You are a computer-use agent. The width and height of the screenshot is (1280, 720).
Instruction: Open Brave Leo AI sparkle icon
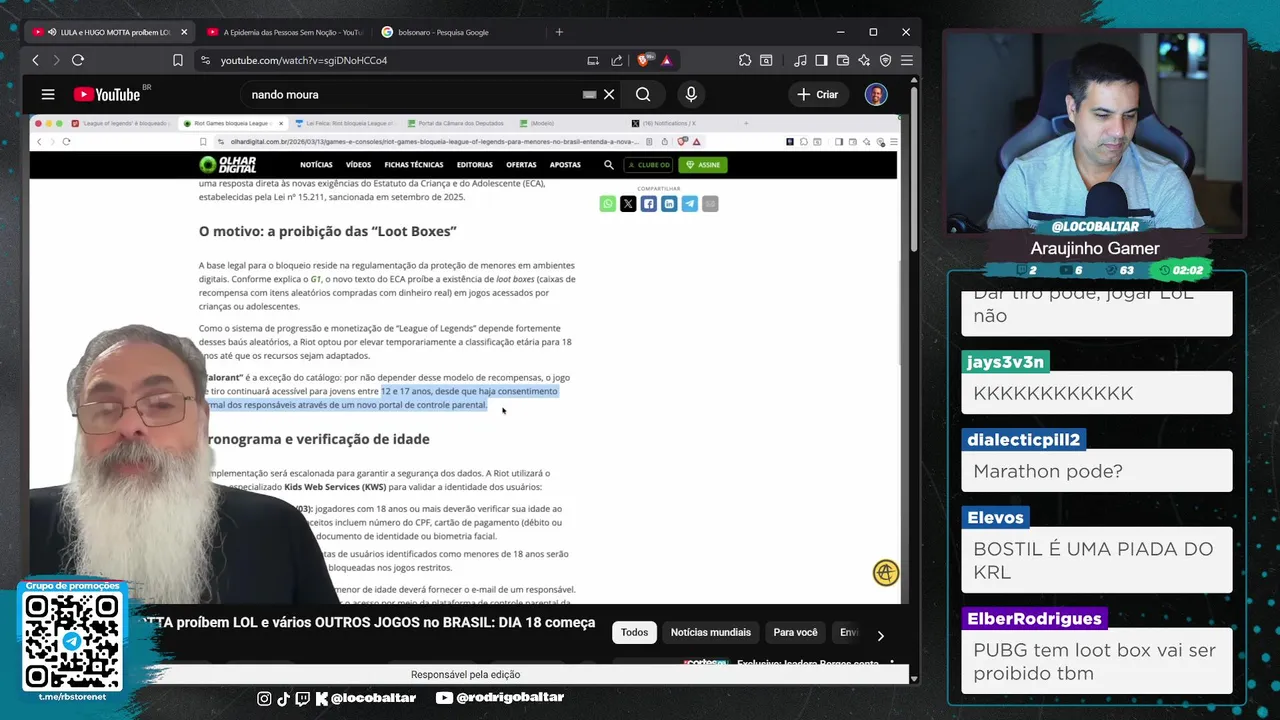pos(864,60)
